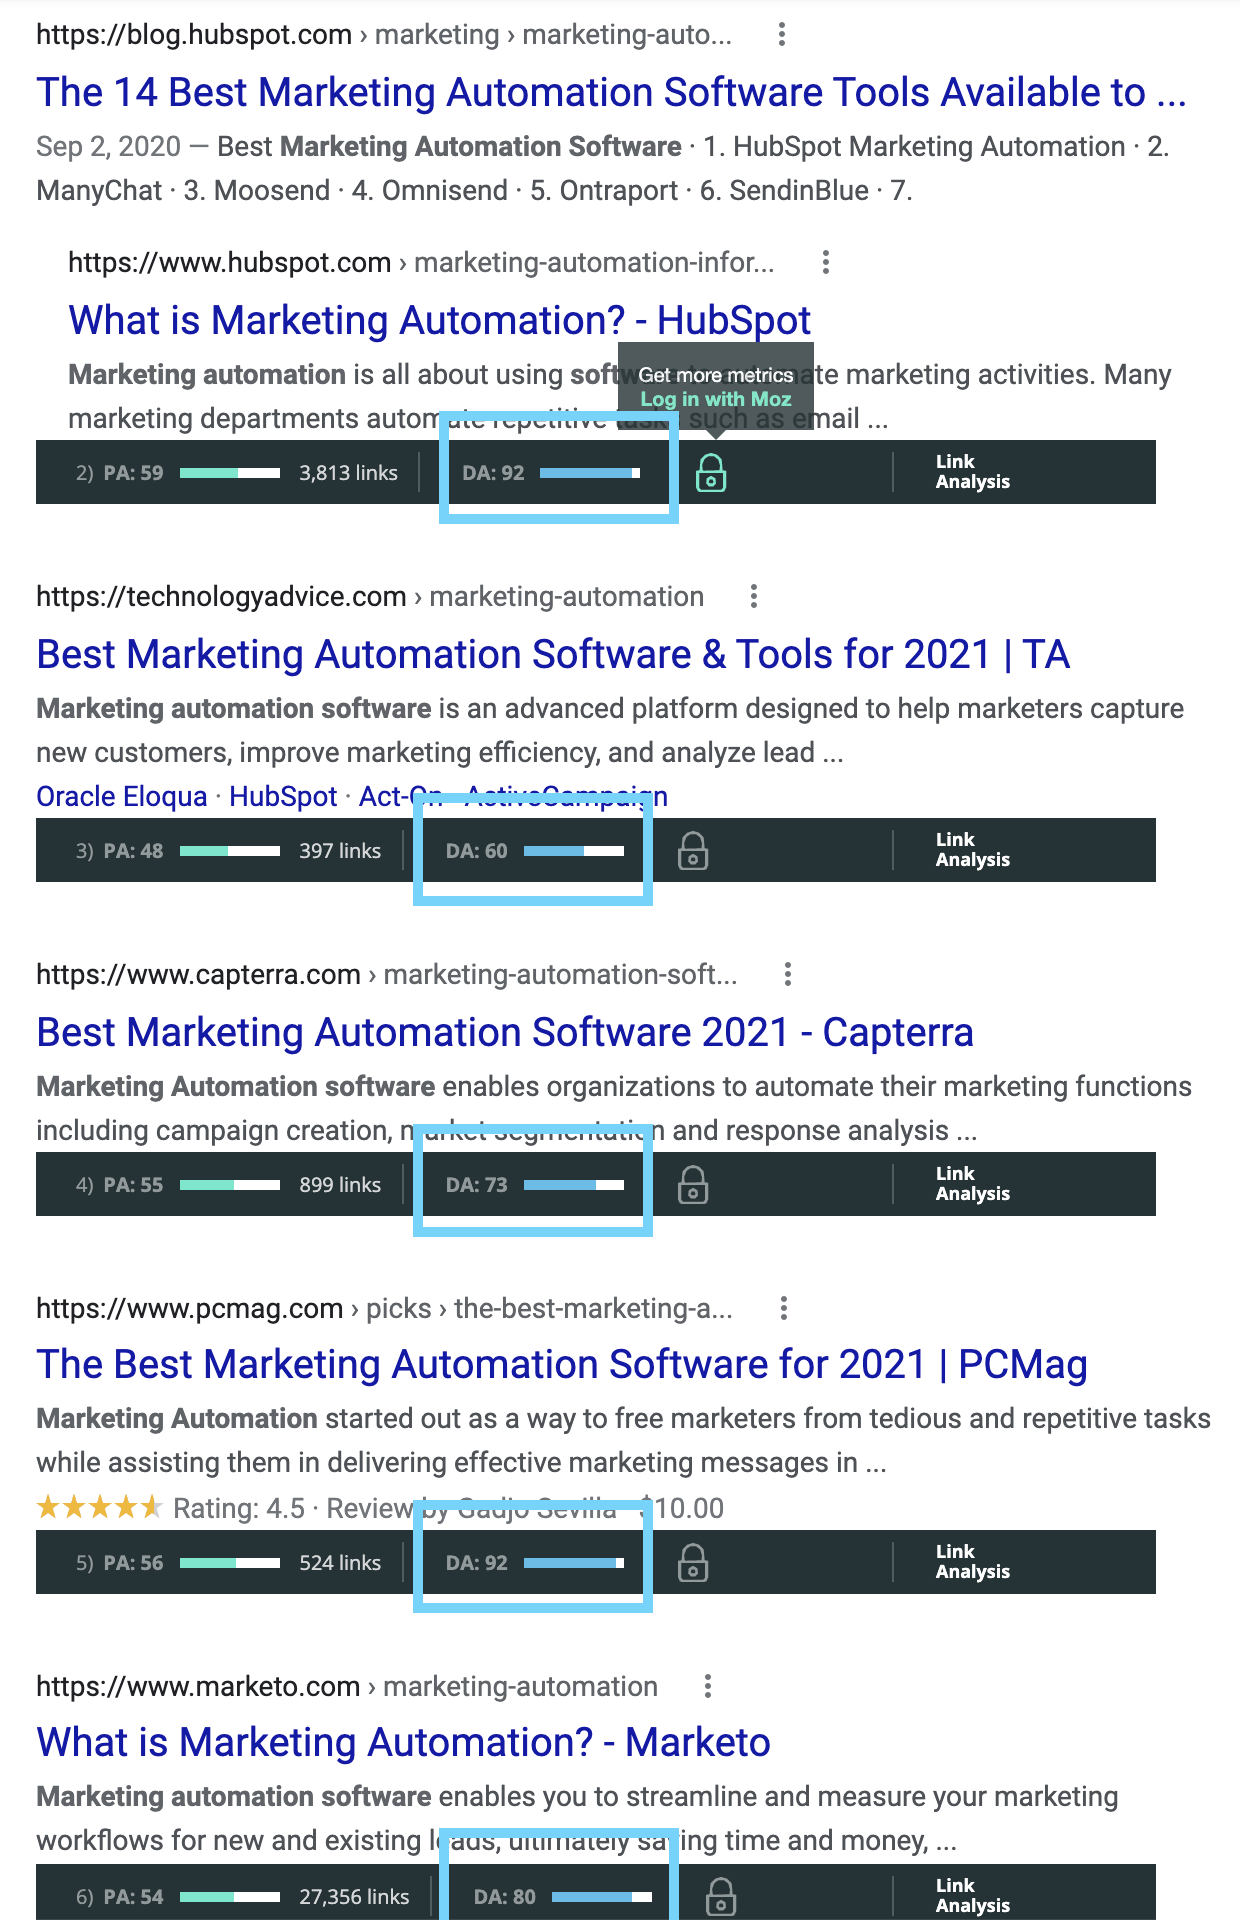This screenshot has height=1920, width=1240.
Task: Click '397 links' in TechnologyAdvice MozBar
Action: (340, 851)
